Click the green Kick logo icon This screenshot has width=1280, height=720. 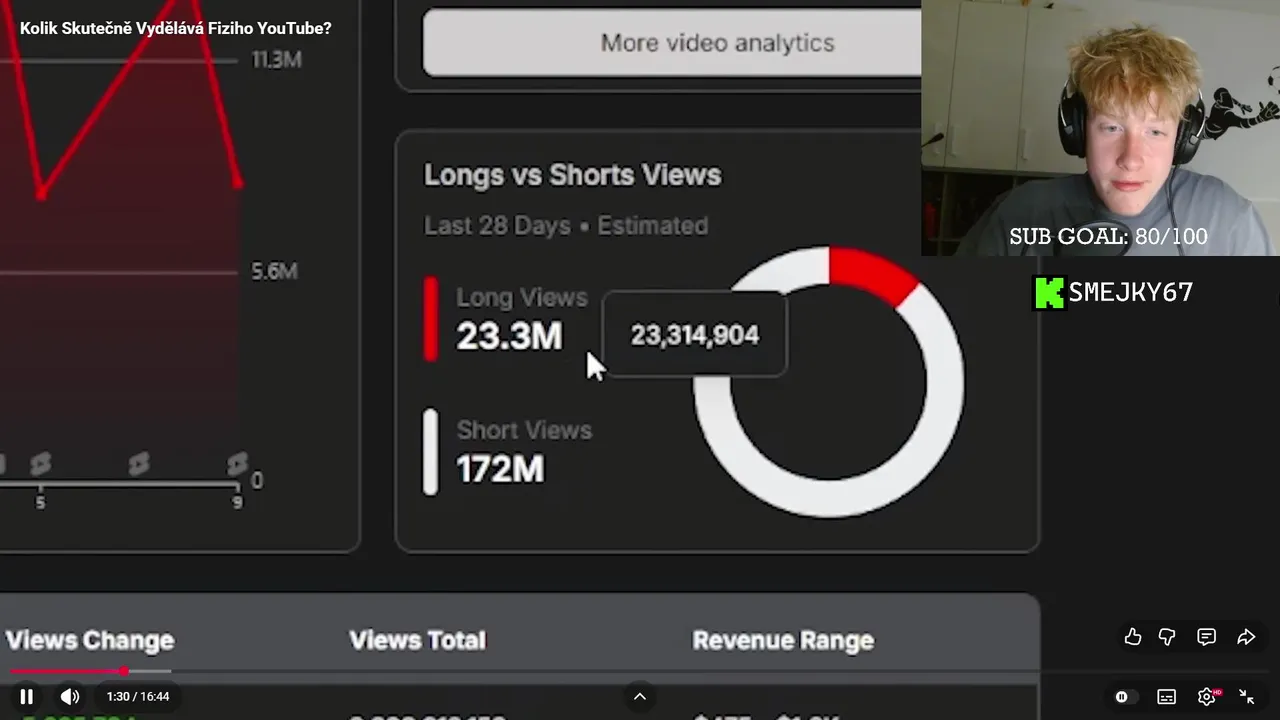1048,293
